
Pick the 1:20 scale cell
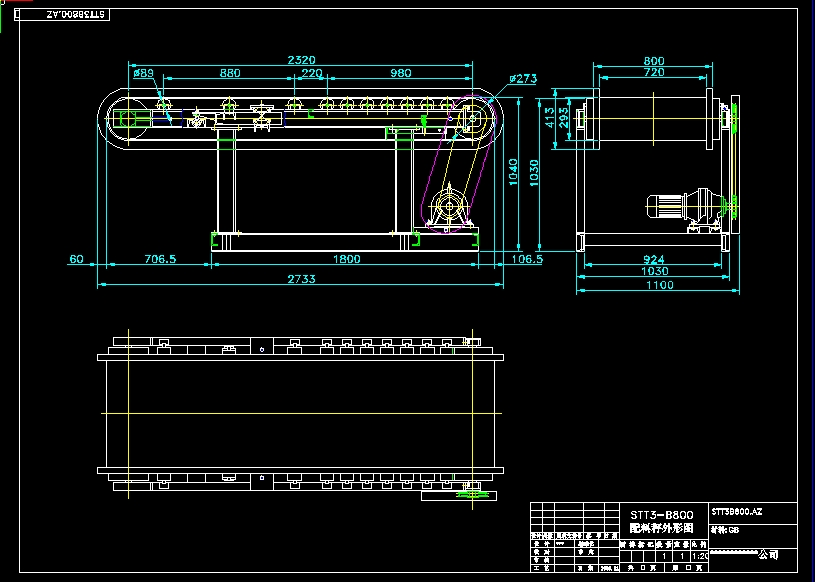699,556
